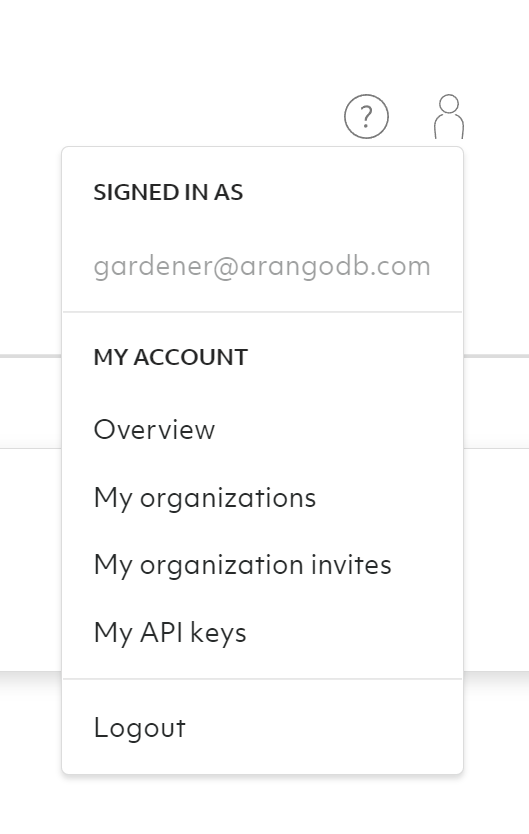Click the user profile avatar icon

[449, 116]
